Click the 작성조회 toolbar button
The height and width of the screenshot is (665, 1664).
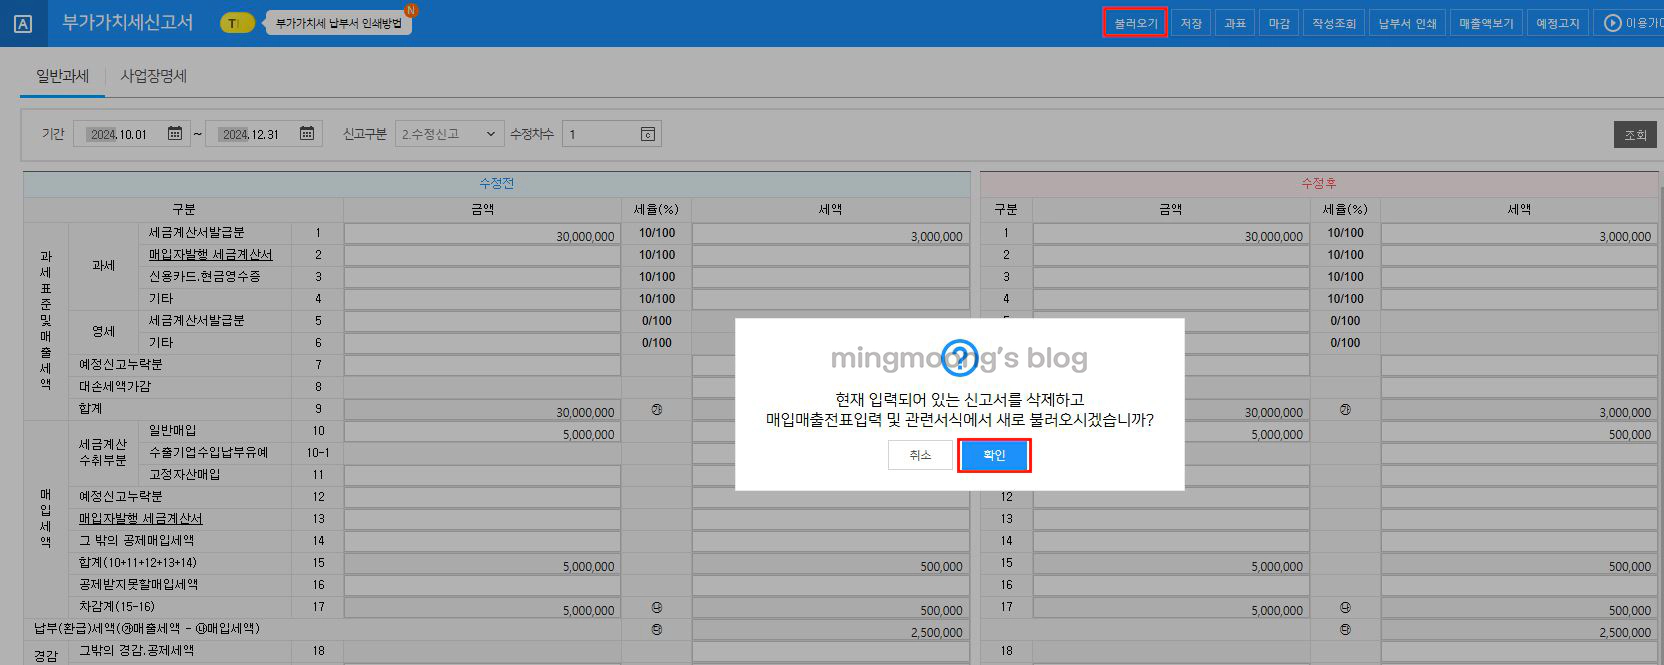pos(1334,23)
